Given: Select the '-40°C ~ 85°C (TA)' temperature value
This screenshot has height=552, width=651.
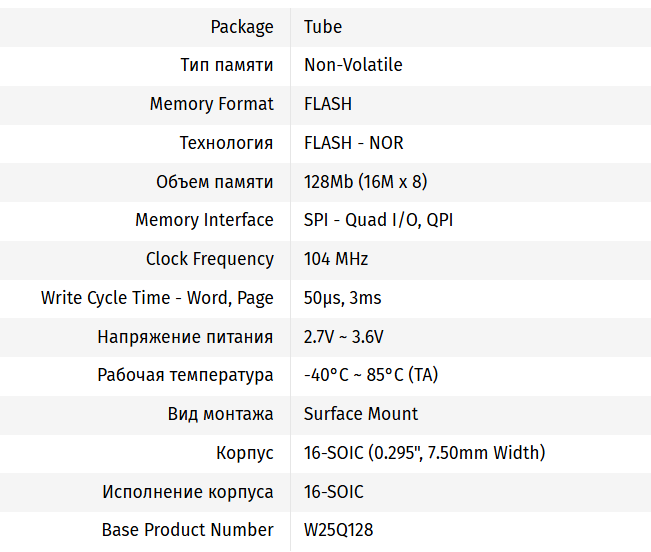Looking at the screenshot, I should coord(371,375).
